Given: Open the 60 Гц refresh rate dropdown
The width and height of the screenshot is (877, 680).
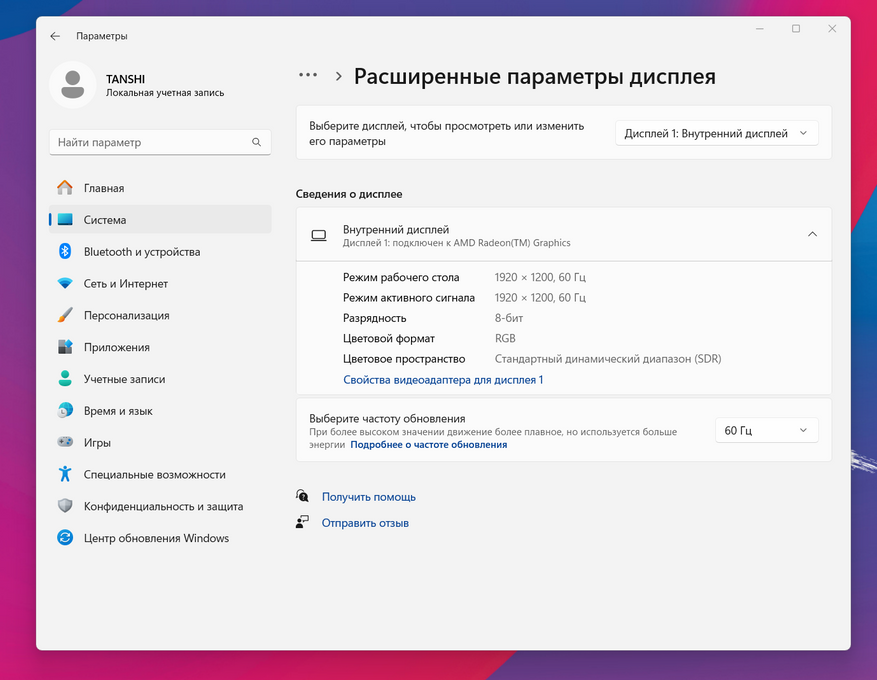Looking at the screenshot, I should click(x=766, y=431).
